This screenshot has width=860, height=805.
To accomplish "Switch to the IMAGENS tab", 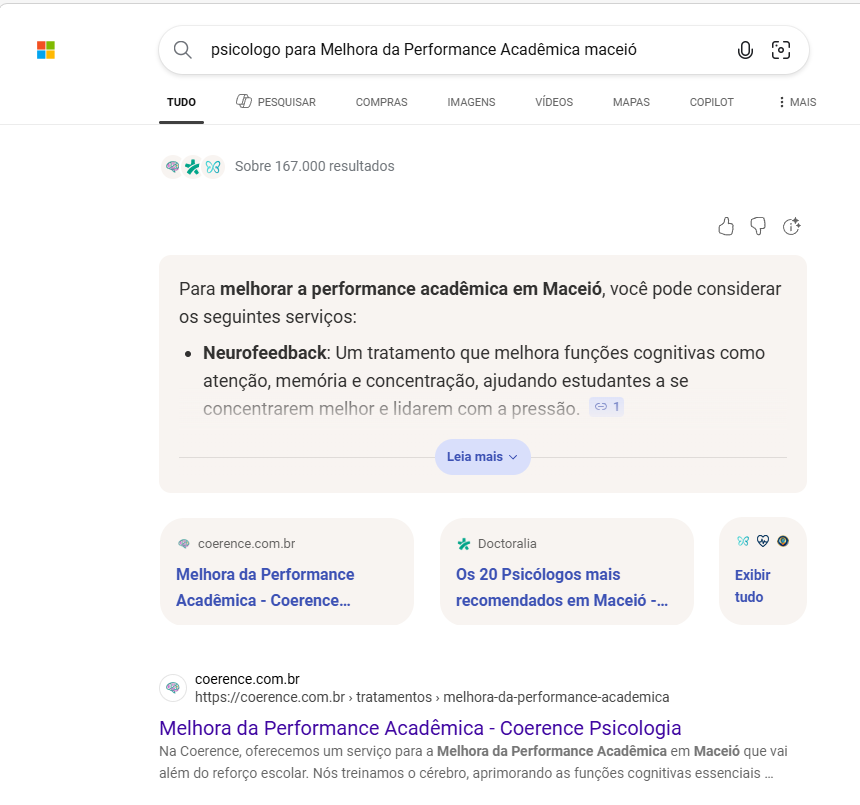I will 471,102.
